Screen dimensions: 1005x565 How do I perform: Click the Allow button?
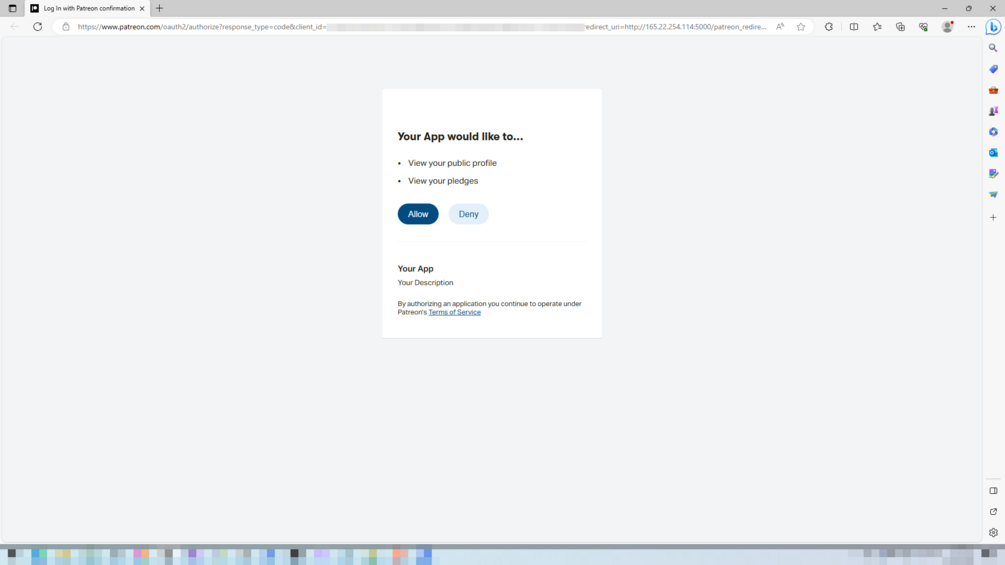coord(418,214)
